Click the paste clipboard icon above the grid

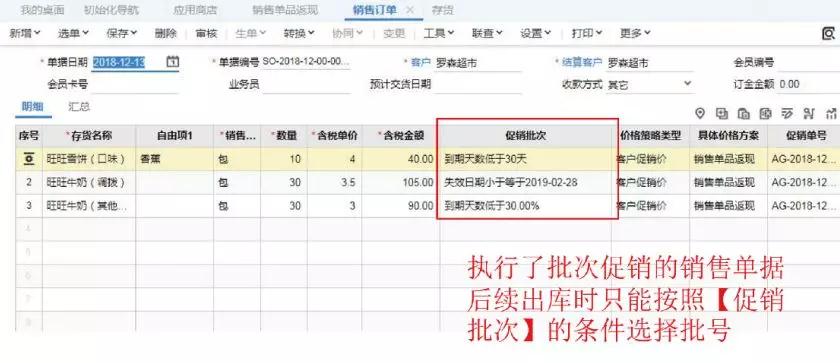click(x=744, y=113)
